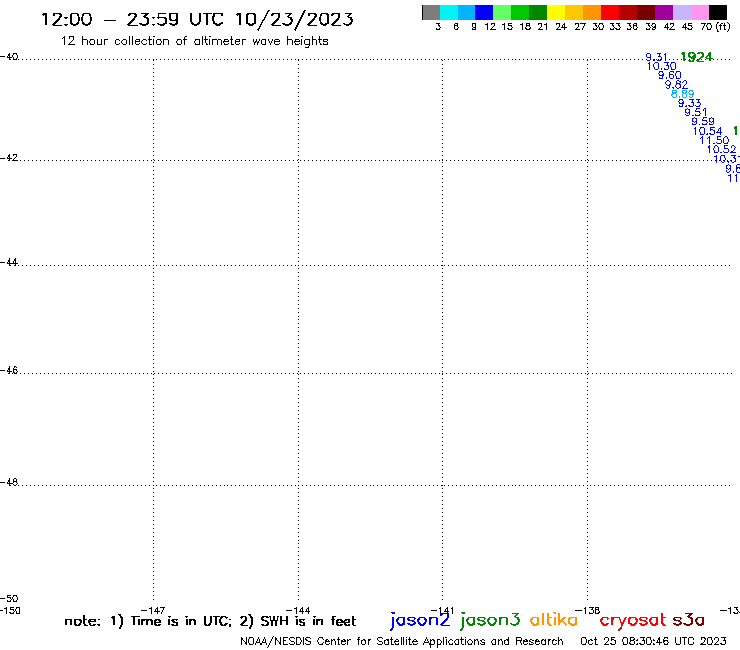Click the green time label 1924

[x=697, y=57]
